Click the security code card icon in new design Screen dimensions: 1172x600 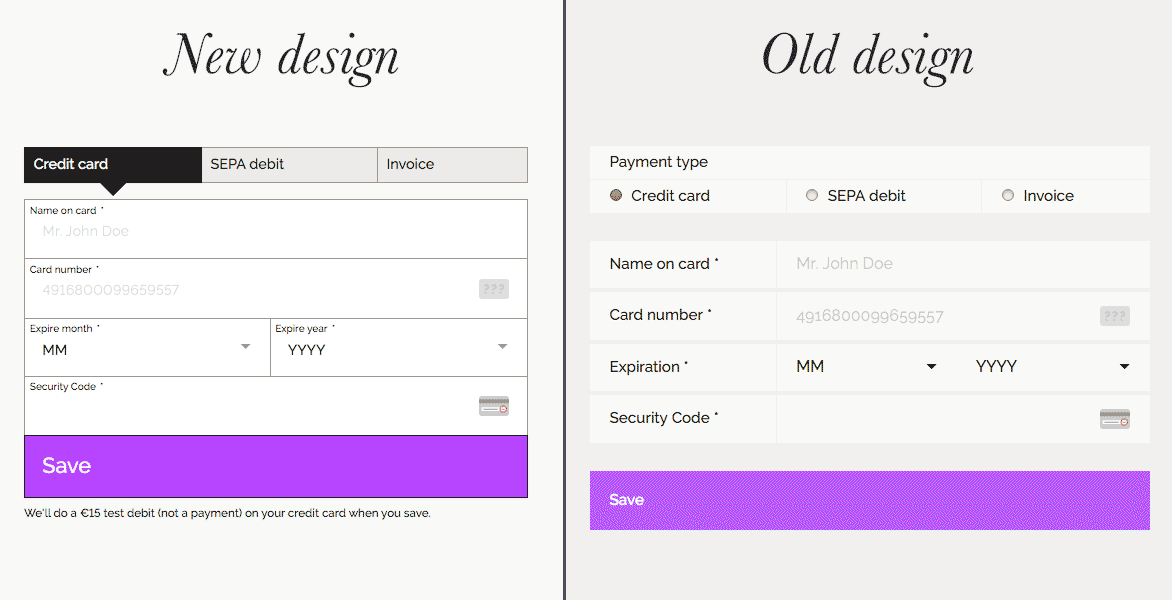tap(493, 406)
